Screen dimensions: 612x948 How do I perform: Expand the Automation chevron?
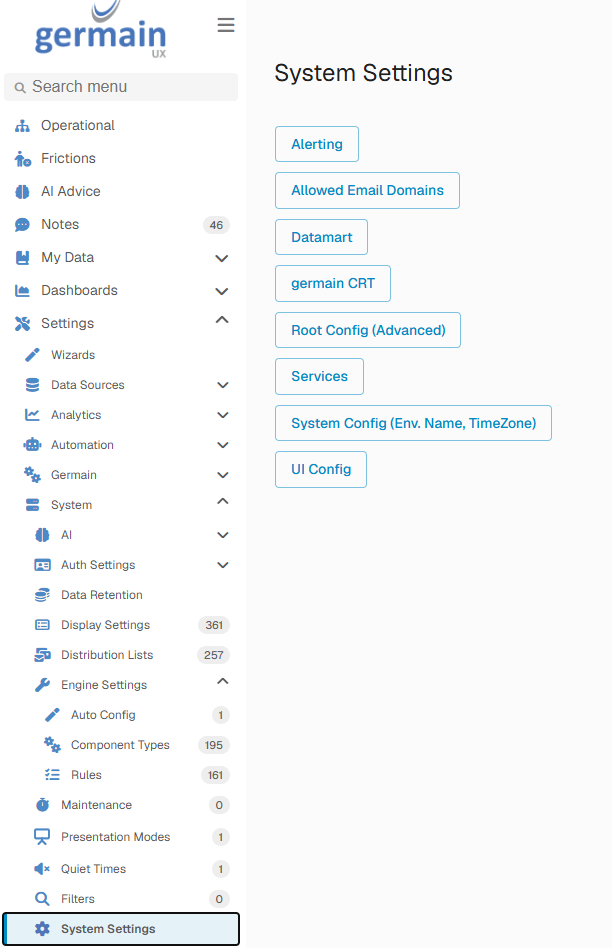pos(223,445)
